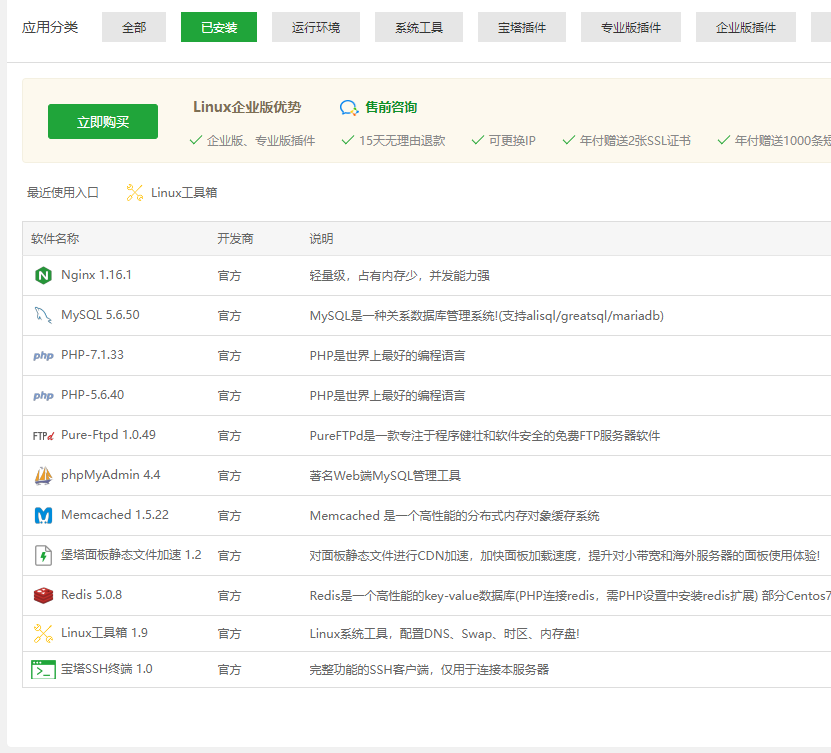Click the 软件名称 column header
This screenshot has height=753, width=831.
[55, 238]
